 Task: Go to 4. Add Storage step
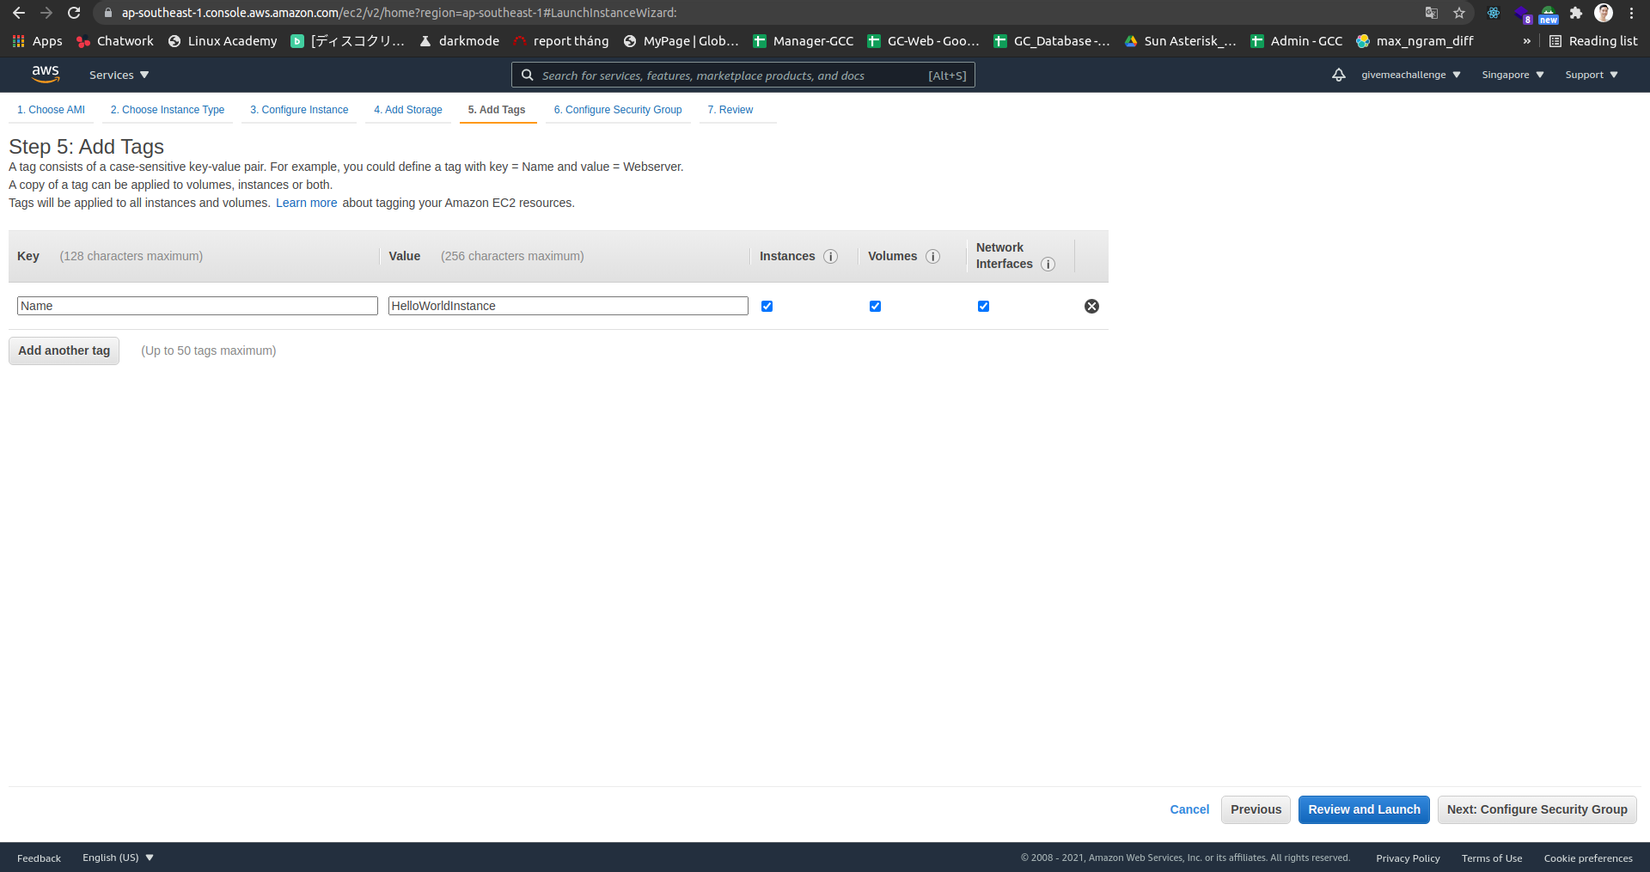[x=408, y=110]
